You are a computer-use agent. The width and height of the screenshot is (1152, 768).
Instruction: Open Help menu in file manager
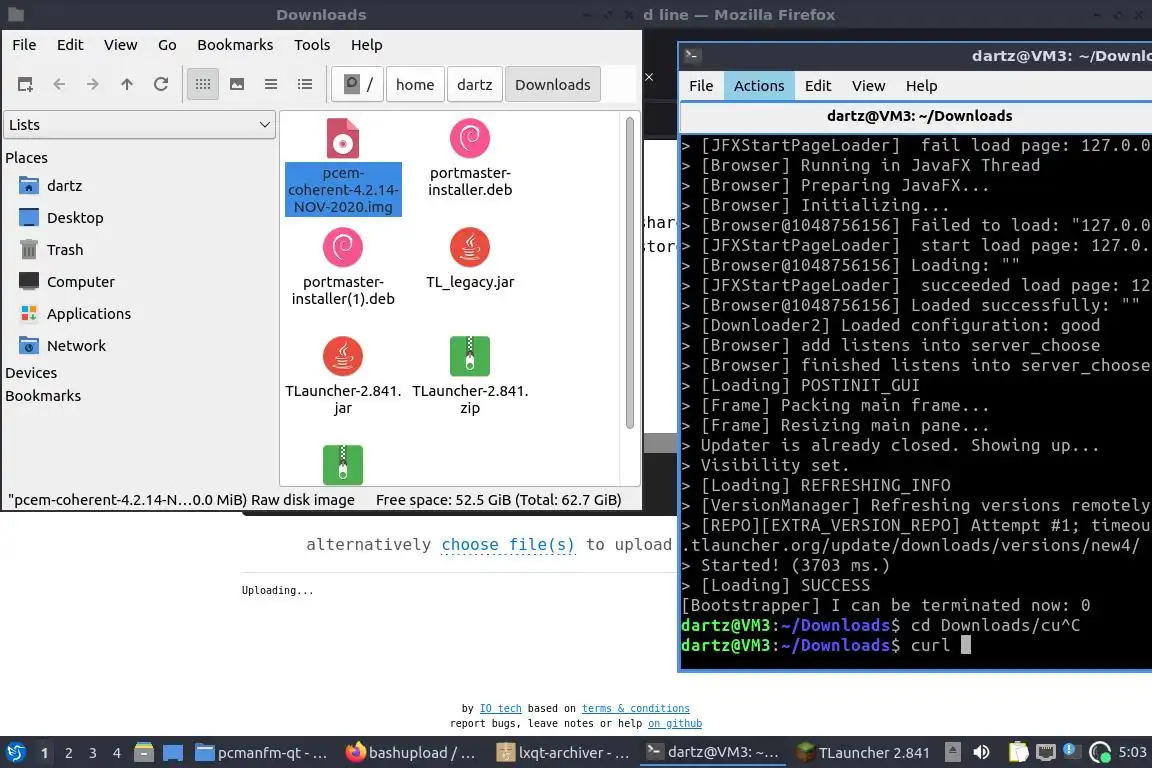coord(367,45)
